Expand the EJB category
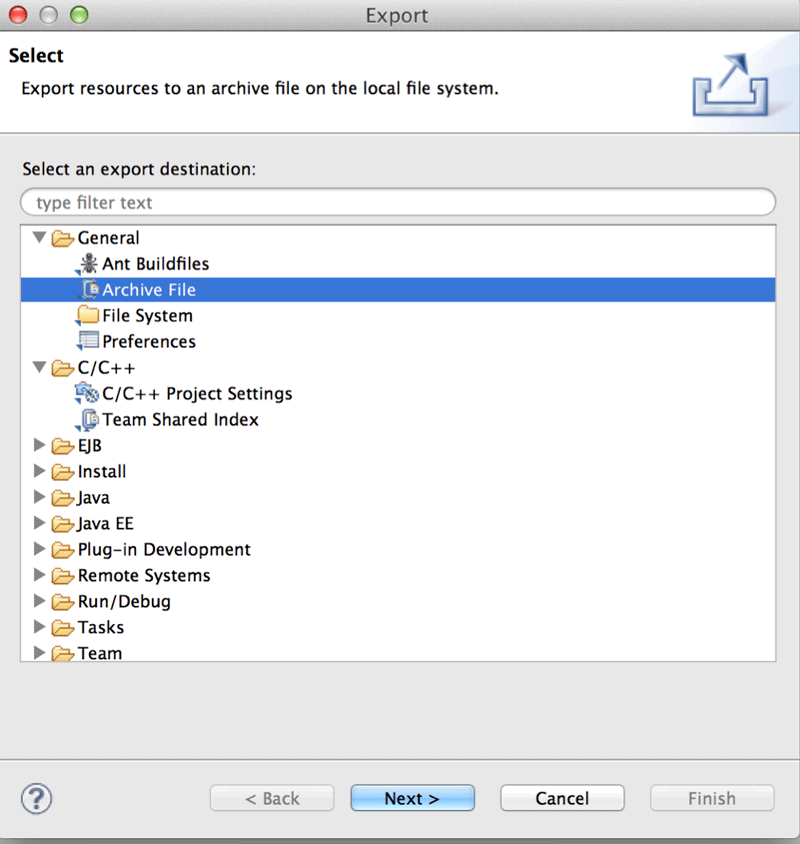800x844 pixels. (x=40, y=446)
